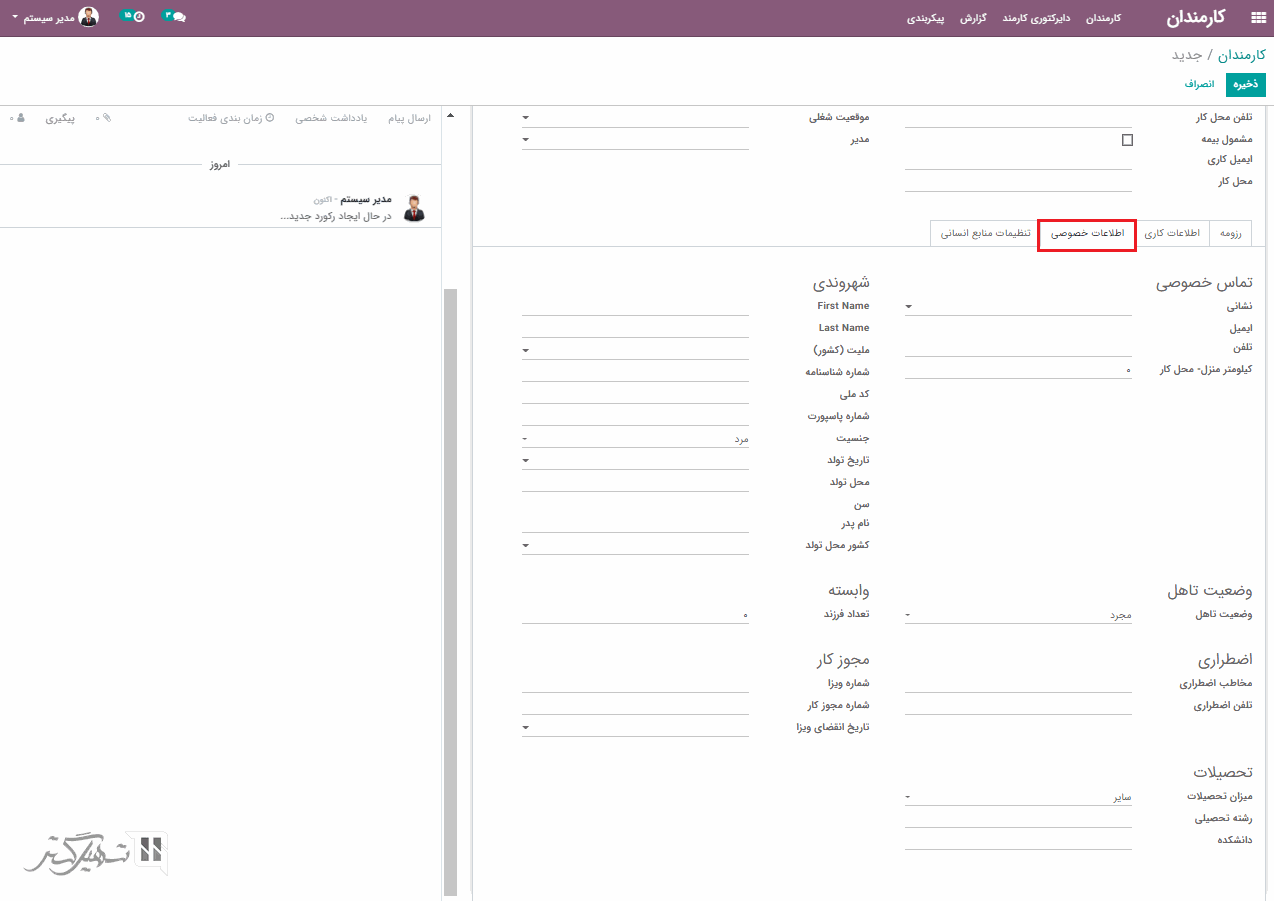Expand the جنسیت gender dropdown
The width and height of the screenshot is (1274, 901).
click(635, 439)
